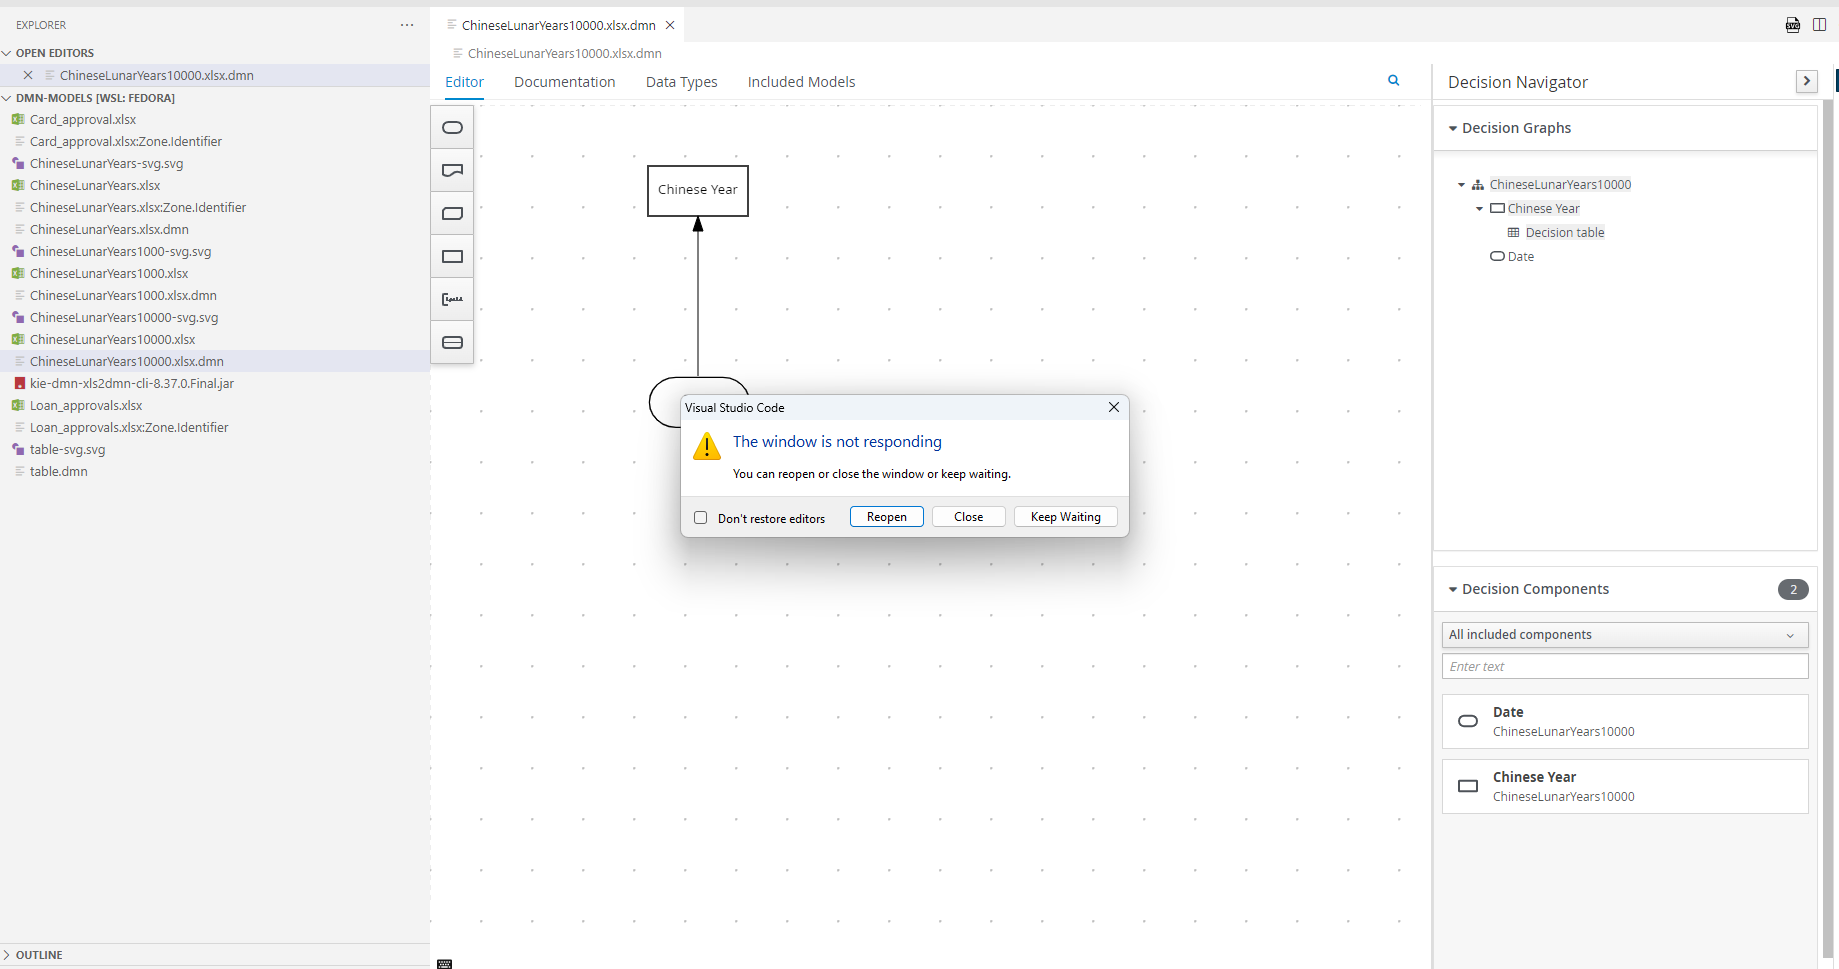Screen dimensions: 1839x969
Task: Click the table-svg.svg file icon
Action: [18, 449]
